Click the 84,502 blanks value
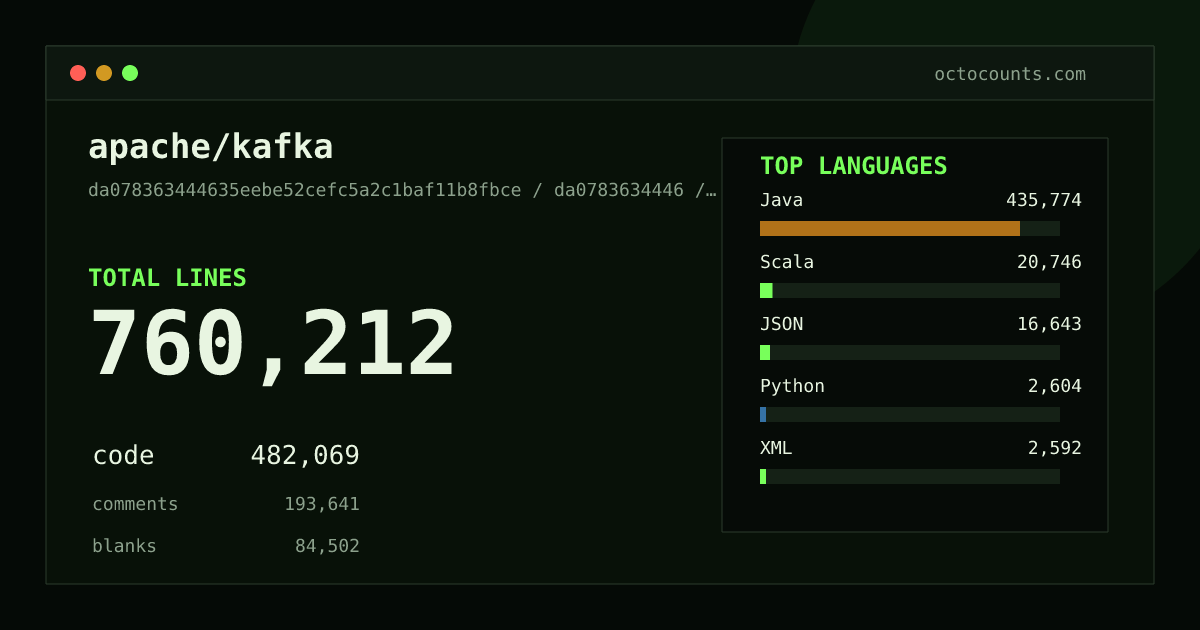The height and width of the screenshot is (630, 1200). point(327,546)
